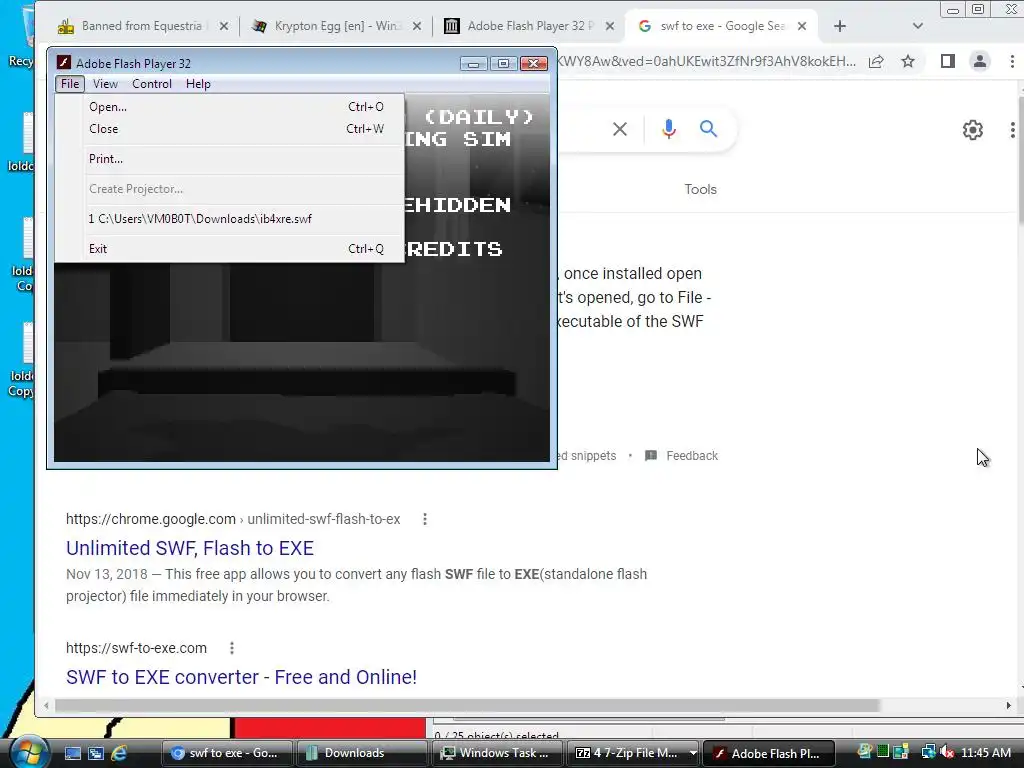The height and width of the screenshot is (768, 1024).
Task: Click the Feedback link for featured snippet
Action: tap(692, 456)
